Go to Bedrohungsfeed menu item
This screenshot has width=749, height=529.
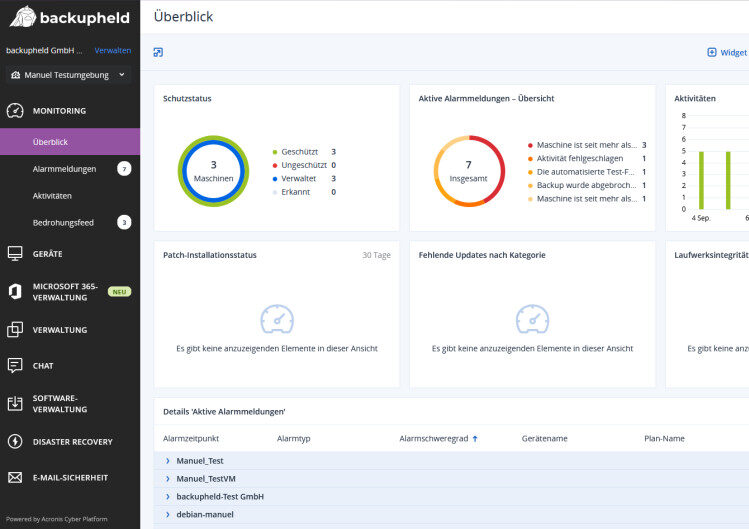(x=63, y=222)
